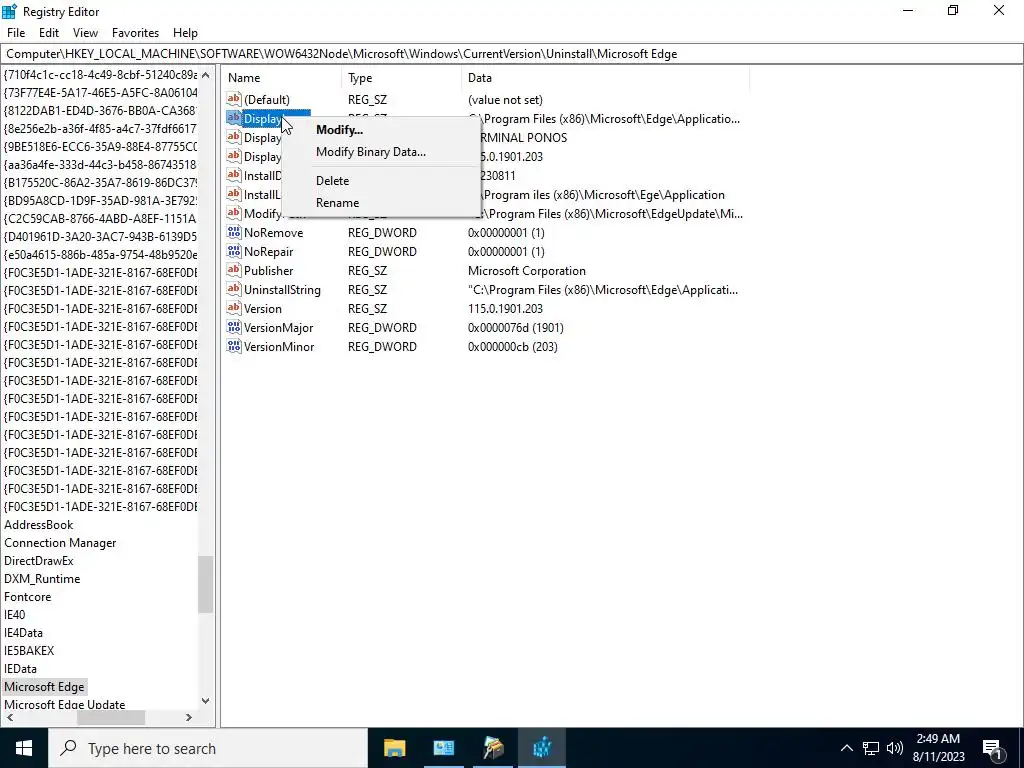
Task: Show hidden tray icons chevron
Action: click(846, 748)
